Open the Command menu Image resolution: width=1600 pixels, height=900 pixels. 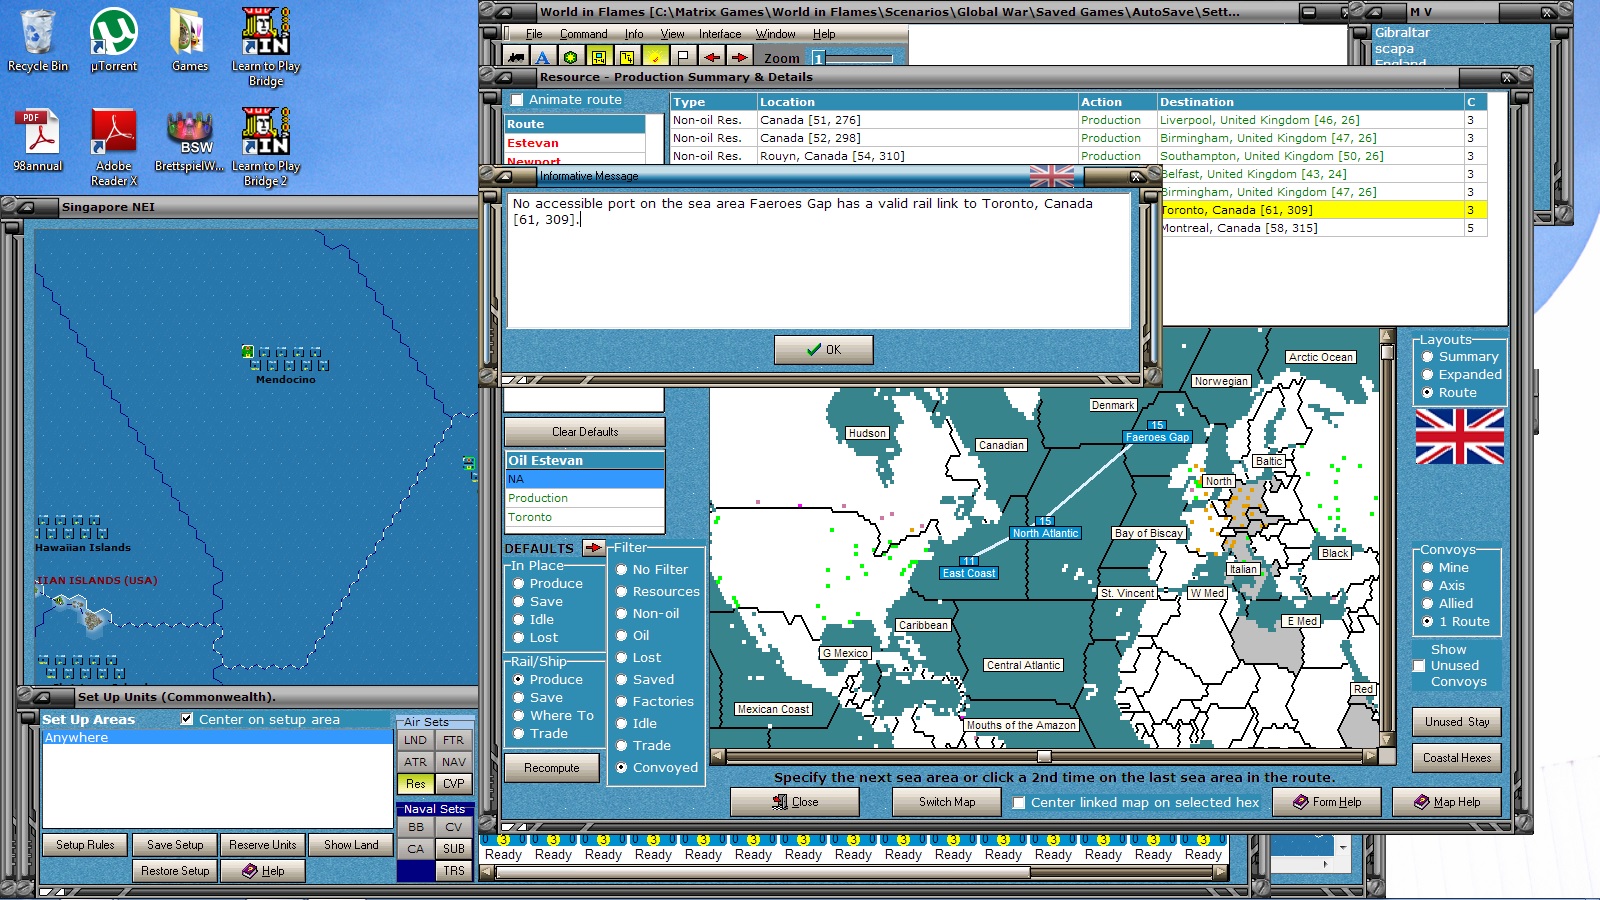tap(583, 34)
